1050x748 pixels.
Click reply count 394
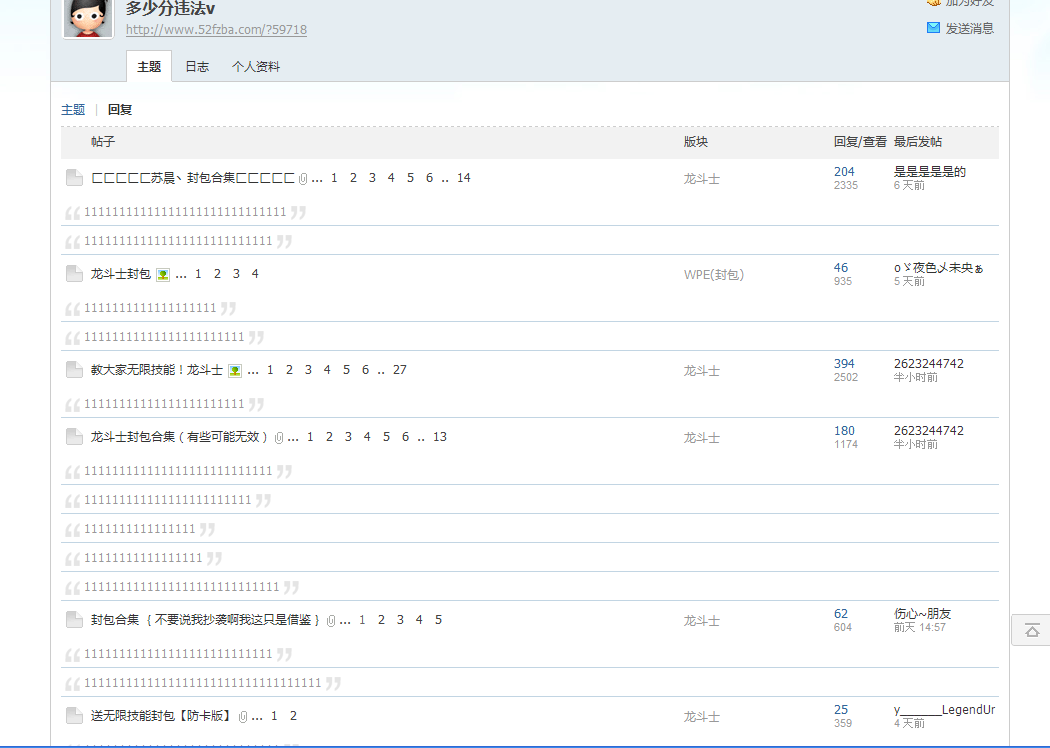pyautogui.click(x=844, y=364)
